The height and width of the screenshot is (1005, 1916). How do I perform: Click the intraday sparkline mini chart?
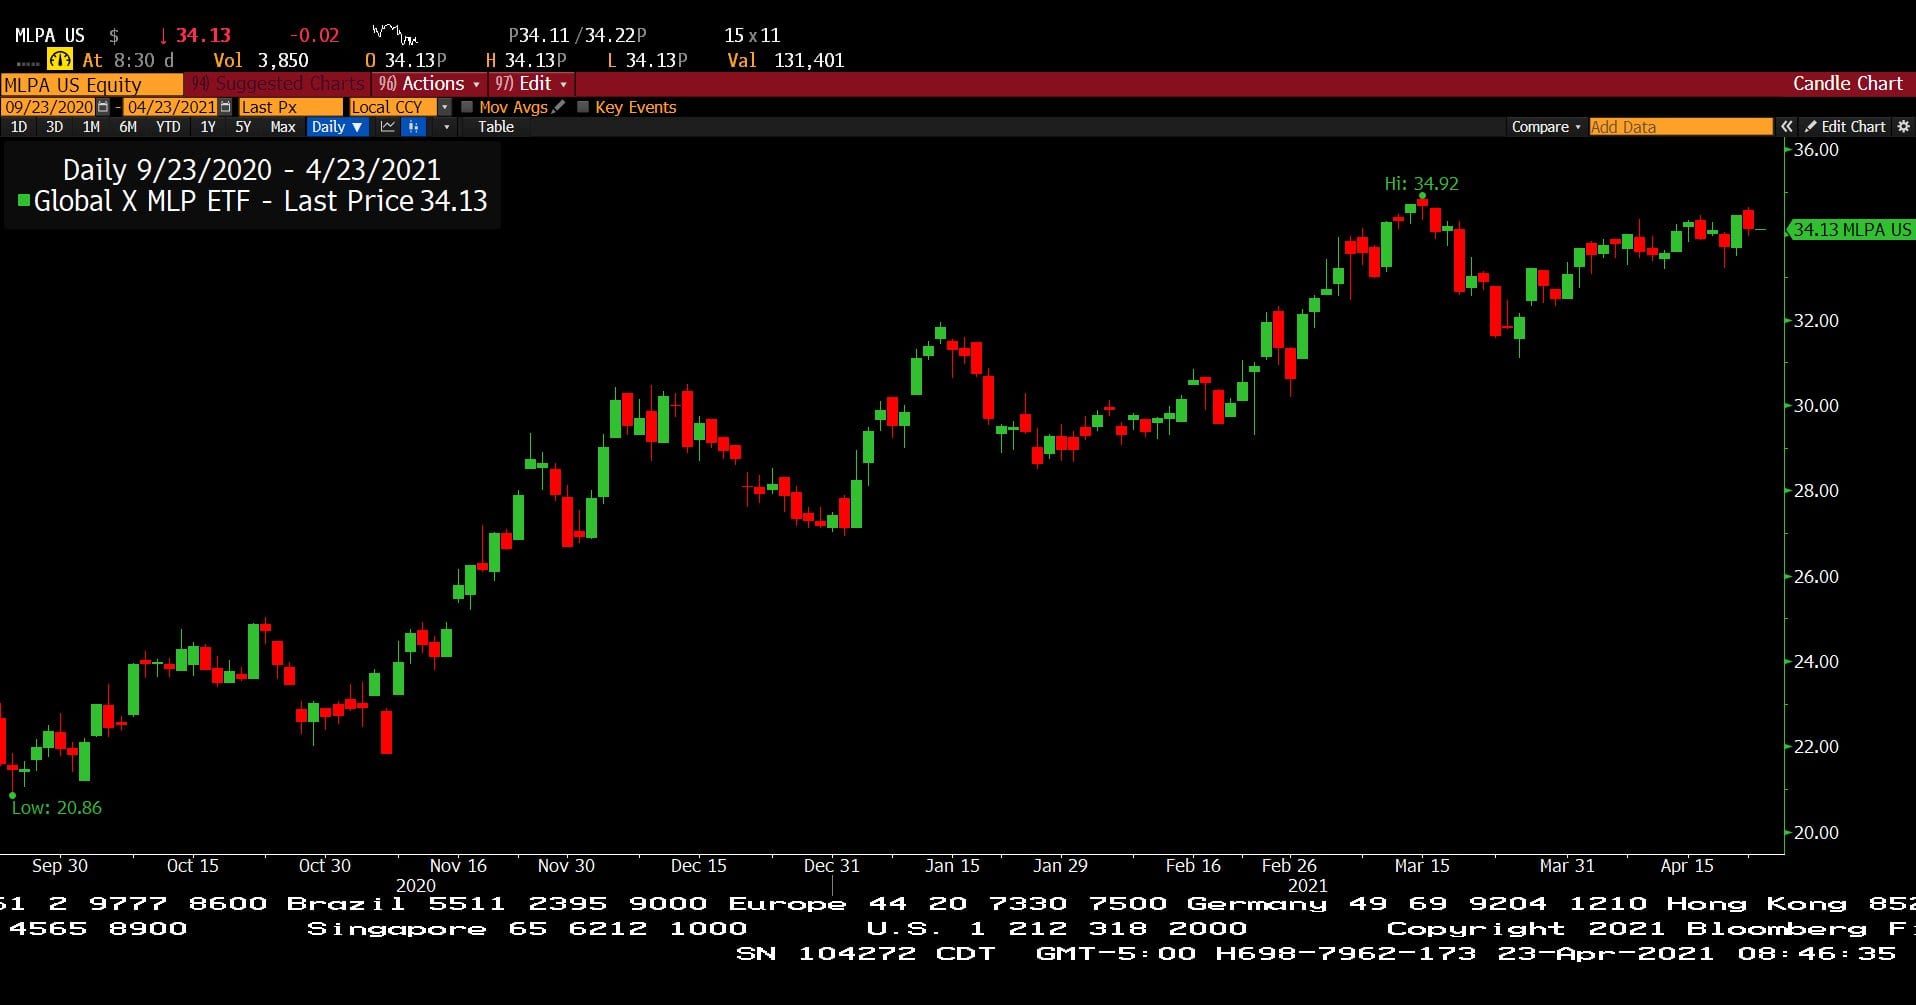(395, 35)
